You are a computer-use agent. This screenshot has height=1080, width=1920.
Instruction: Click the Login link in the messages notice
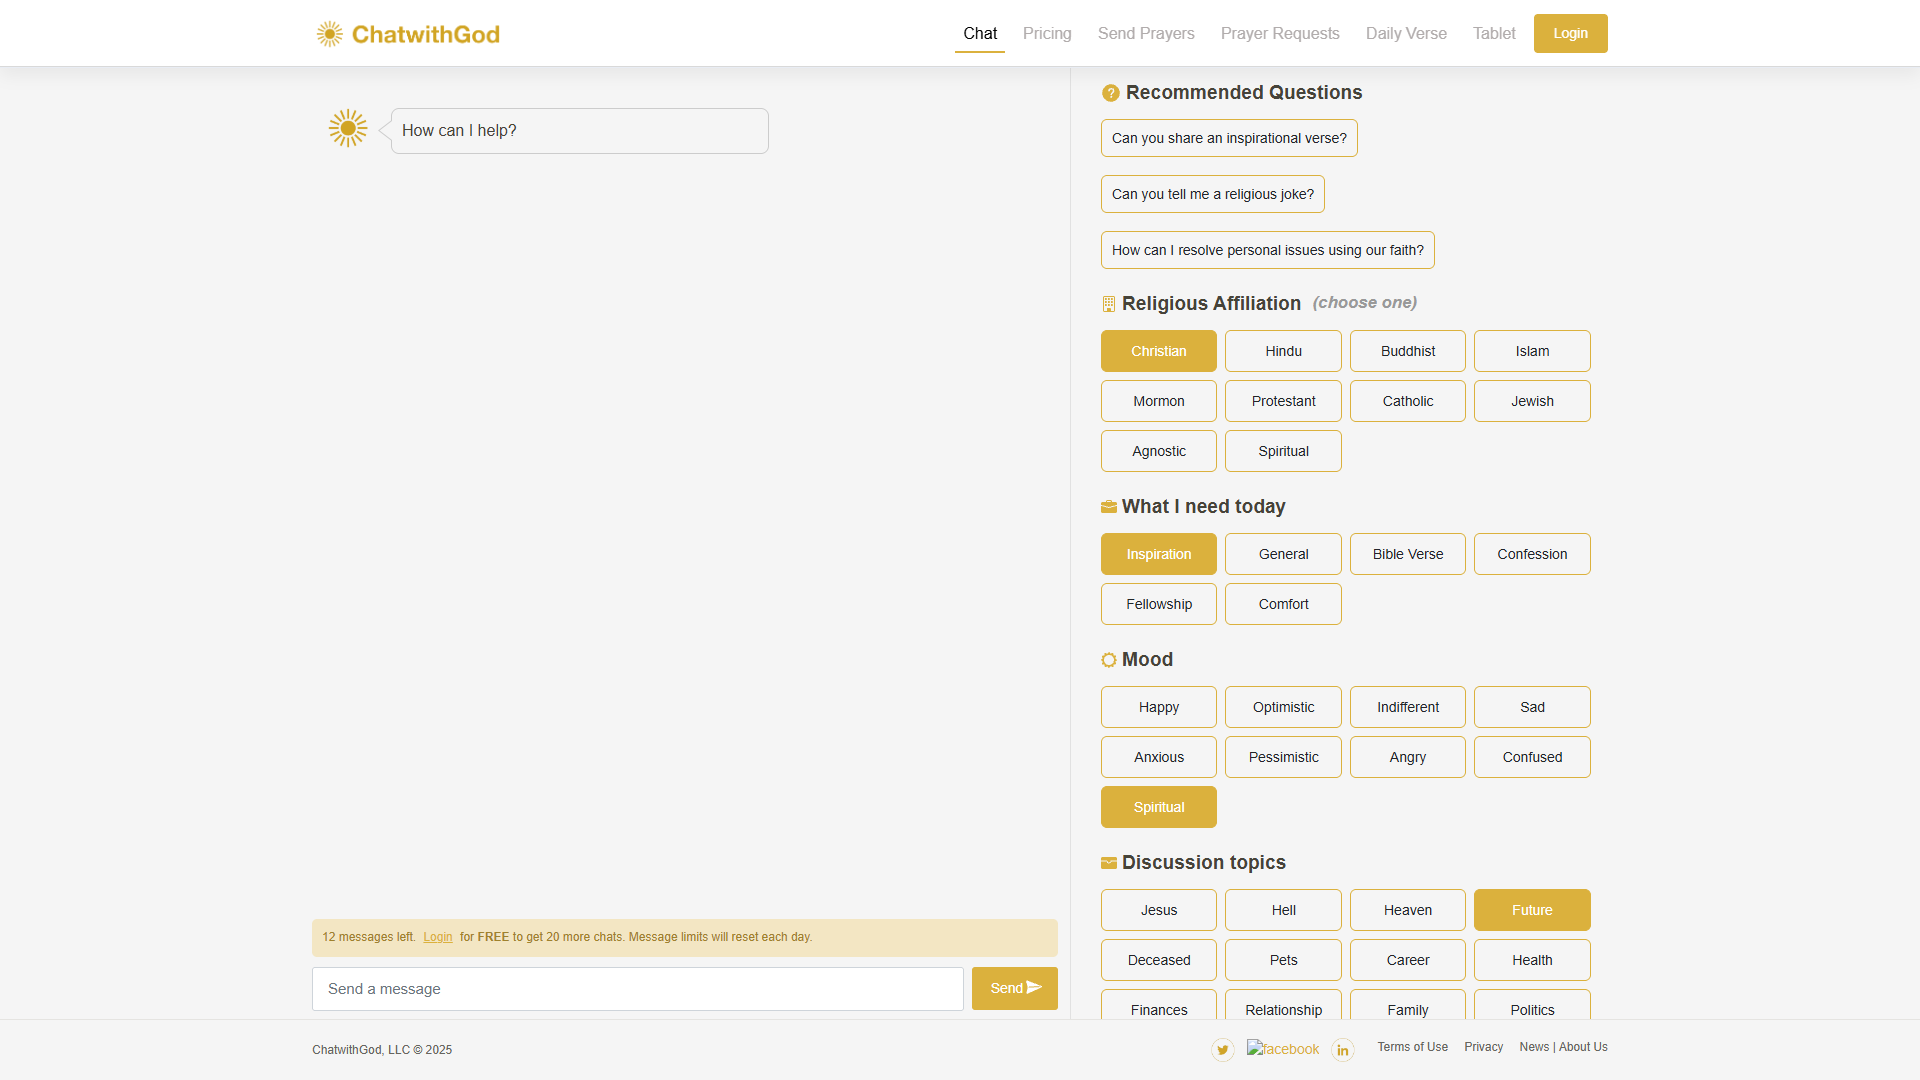click(x=438, y=937)
